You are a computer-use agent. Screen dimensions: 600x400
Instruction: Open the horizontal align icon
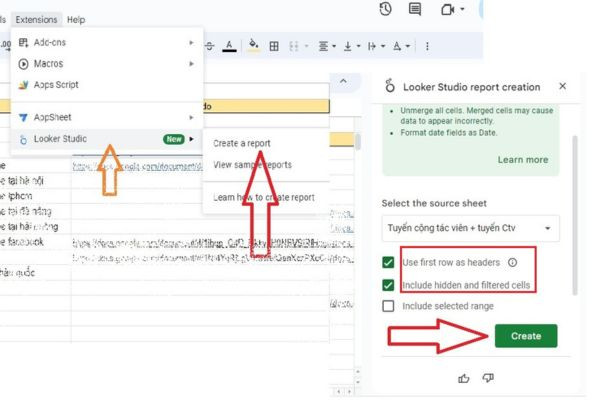323,46
